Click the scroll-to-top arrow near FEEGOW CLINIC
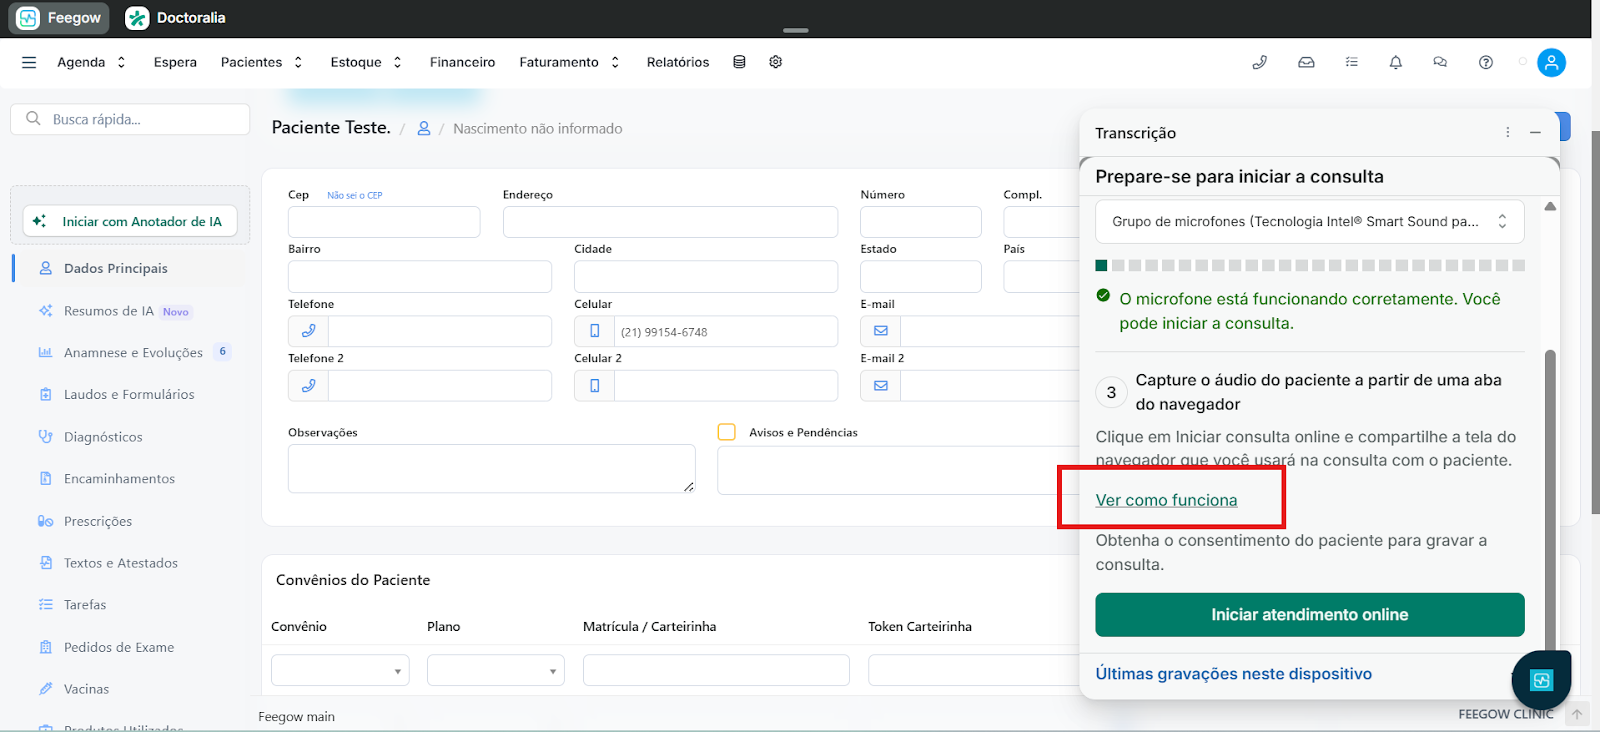Viewport: 1600px width, 732px height. click(x=1577, y=714)
